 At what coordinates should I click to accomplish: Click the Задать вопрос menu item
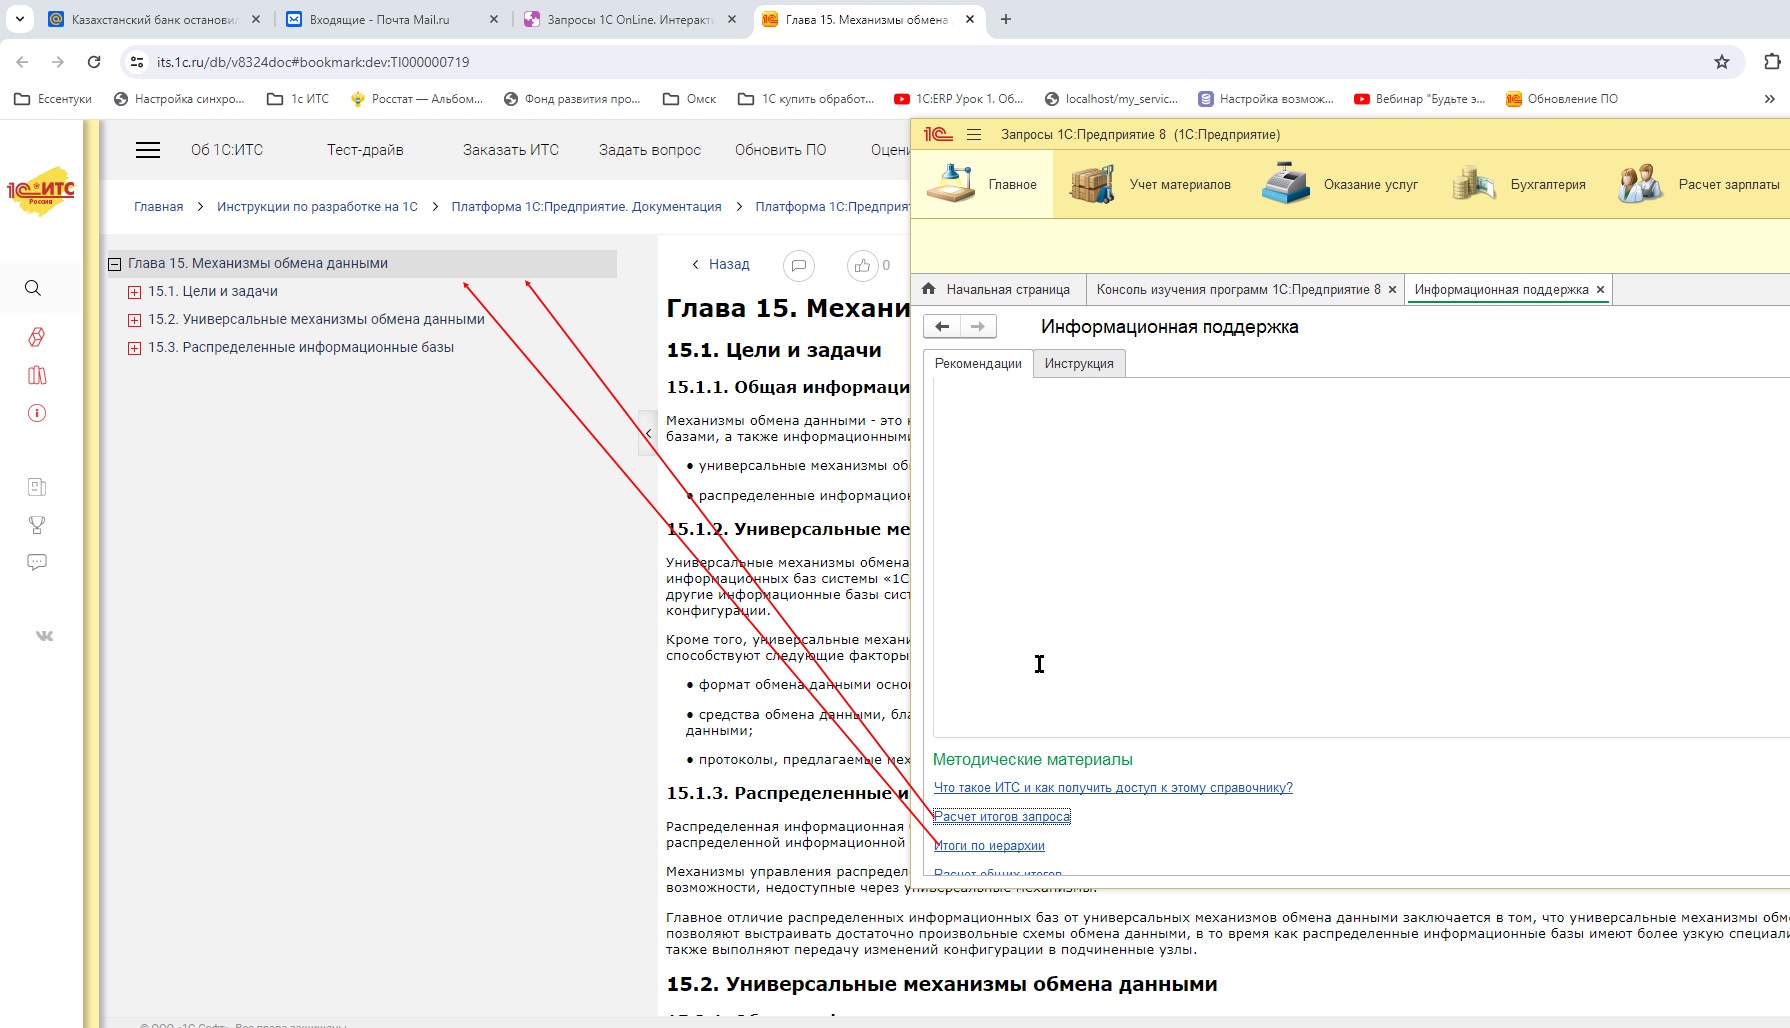pyautogui.click(x=650, y=150)
